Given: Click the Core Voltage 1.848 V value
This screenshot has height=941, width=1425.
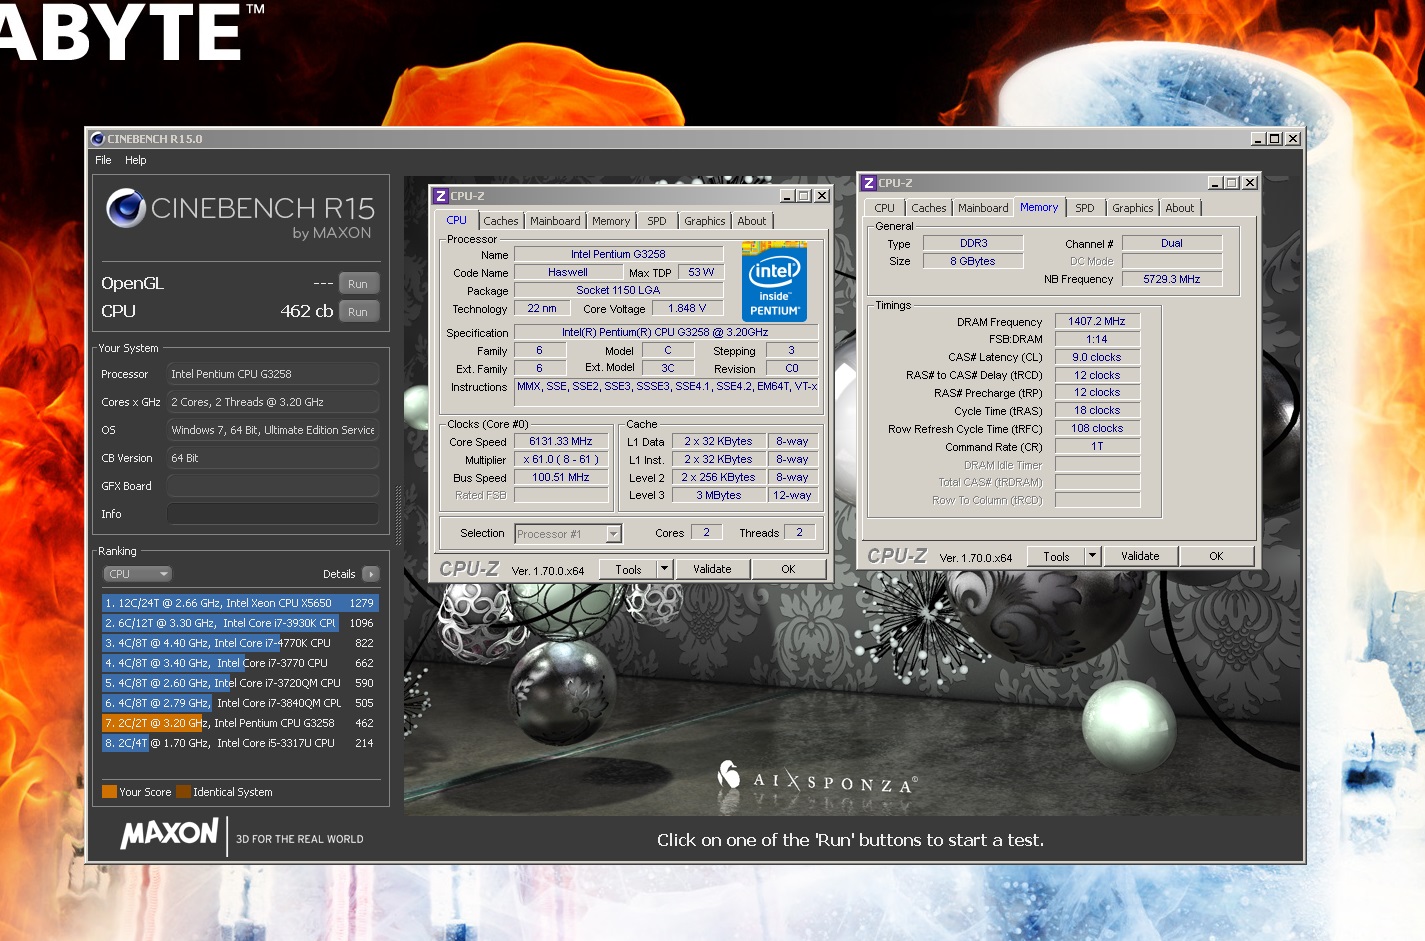Looking at the screenshot, I should tap(687, 308).
